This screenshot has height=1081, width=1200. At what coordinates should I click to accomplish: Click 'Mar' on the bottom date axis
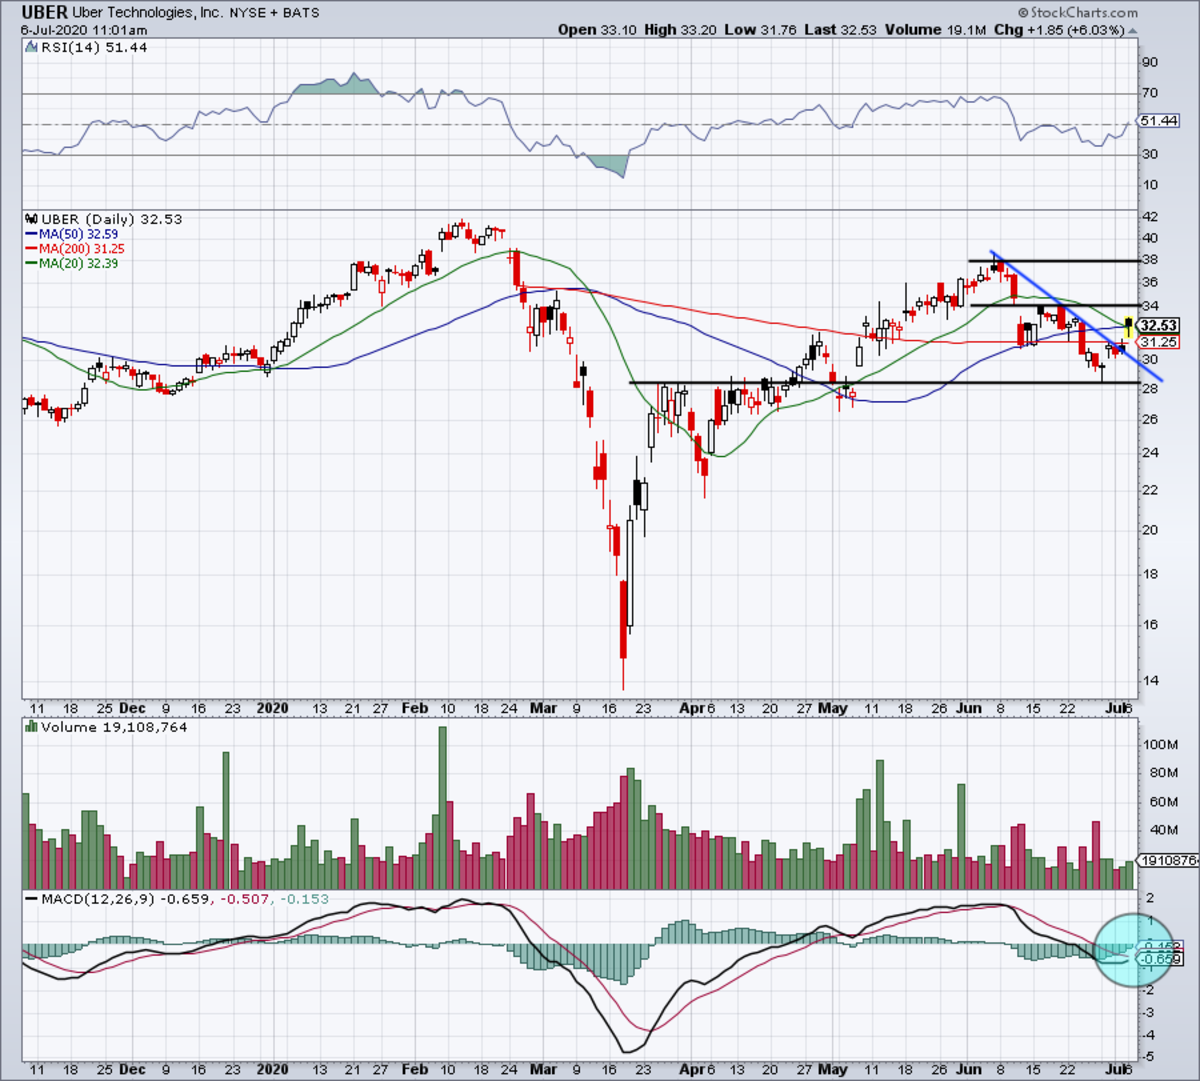[543, 1069]
